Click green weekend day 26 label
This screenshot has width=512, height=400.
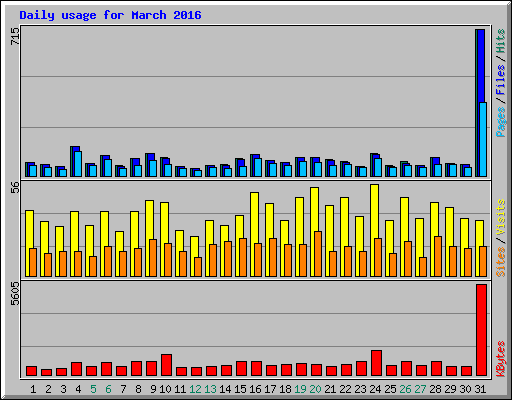(x=405, y=389)
